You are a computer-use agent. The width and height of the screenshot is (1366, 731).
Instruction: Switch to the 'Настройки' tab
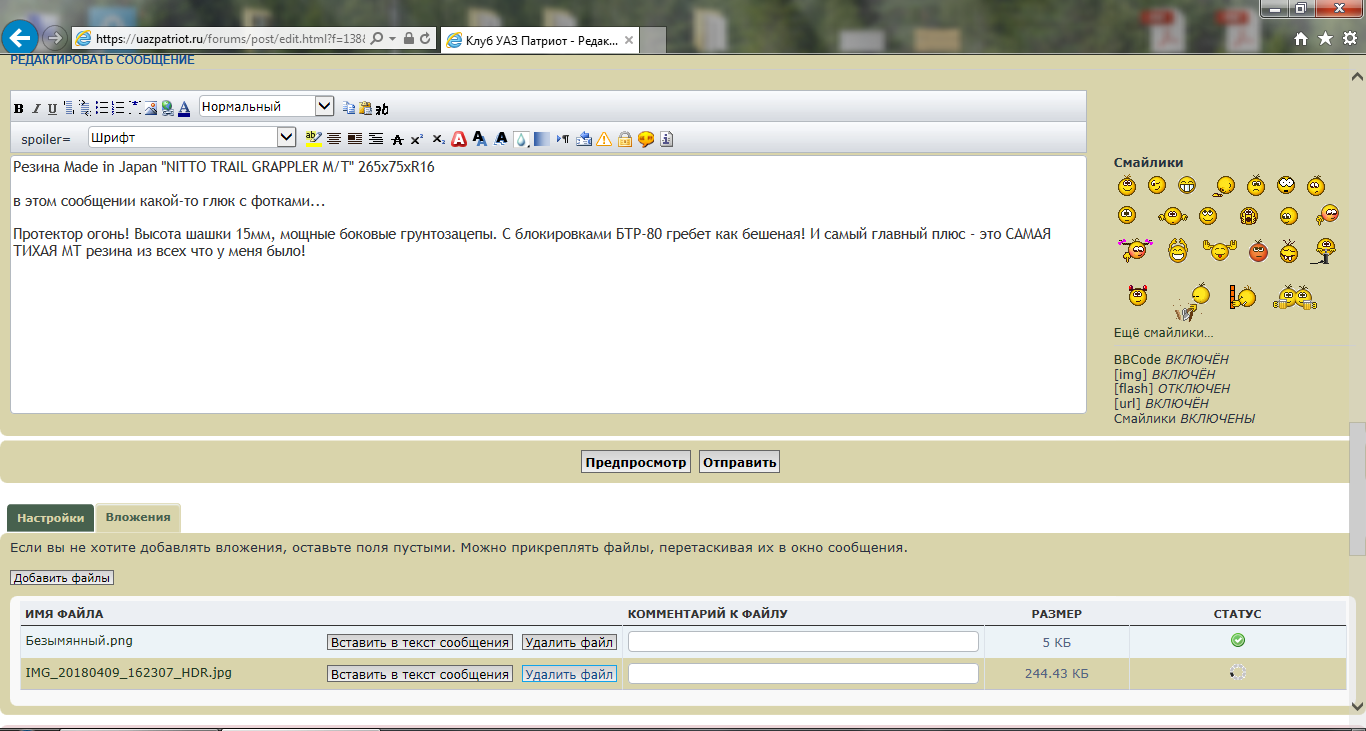click(50, 518)
